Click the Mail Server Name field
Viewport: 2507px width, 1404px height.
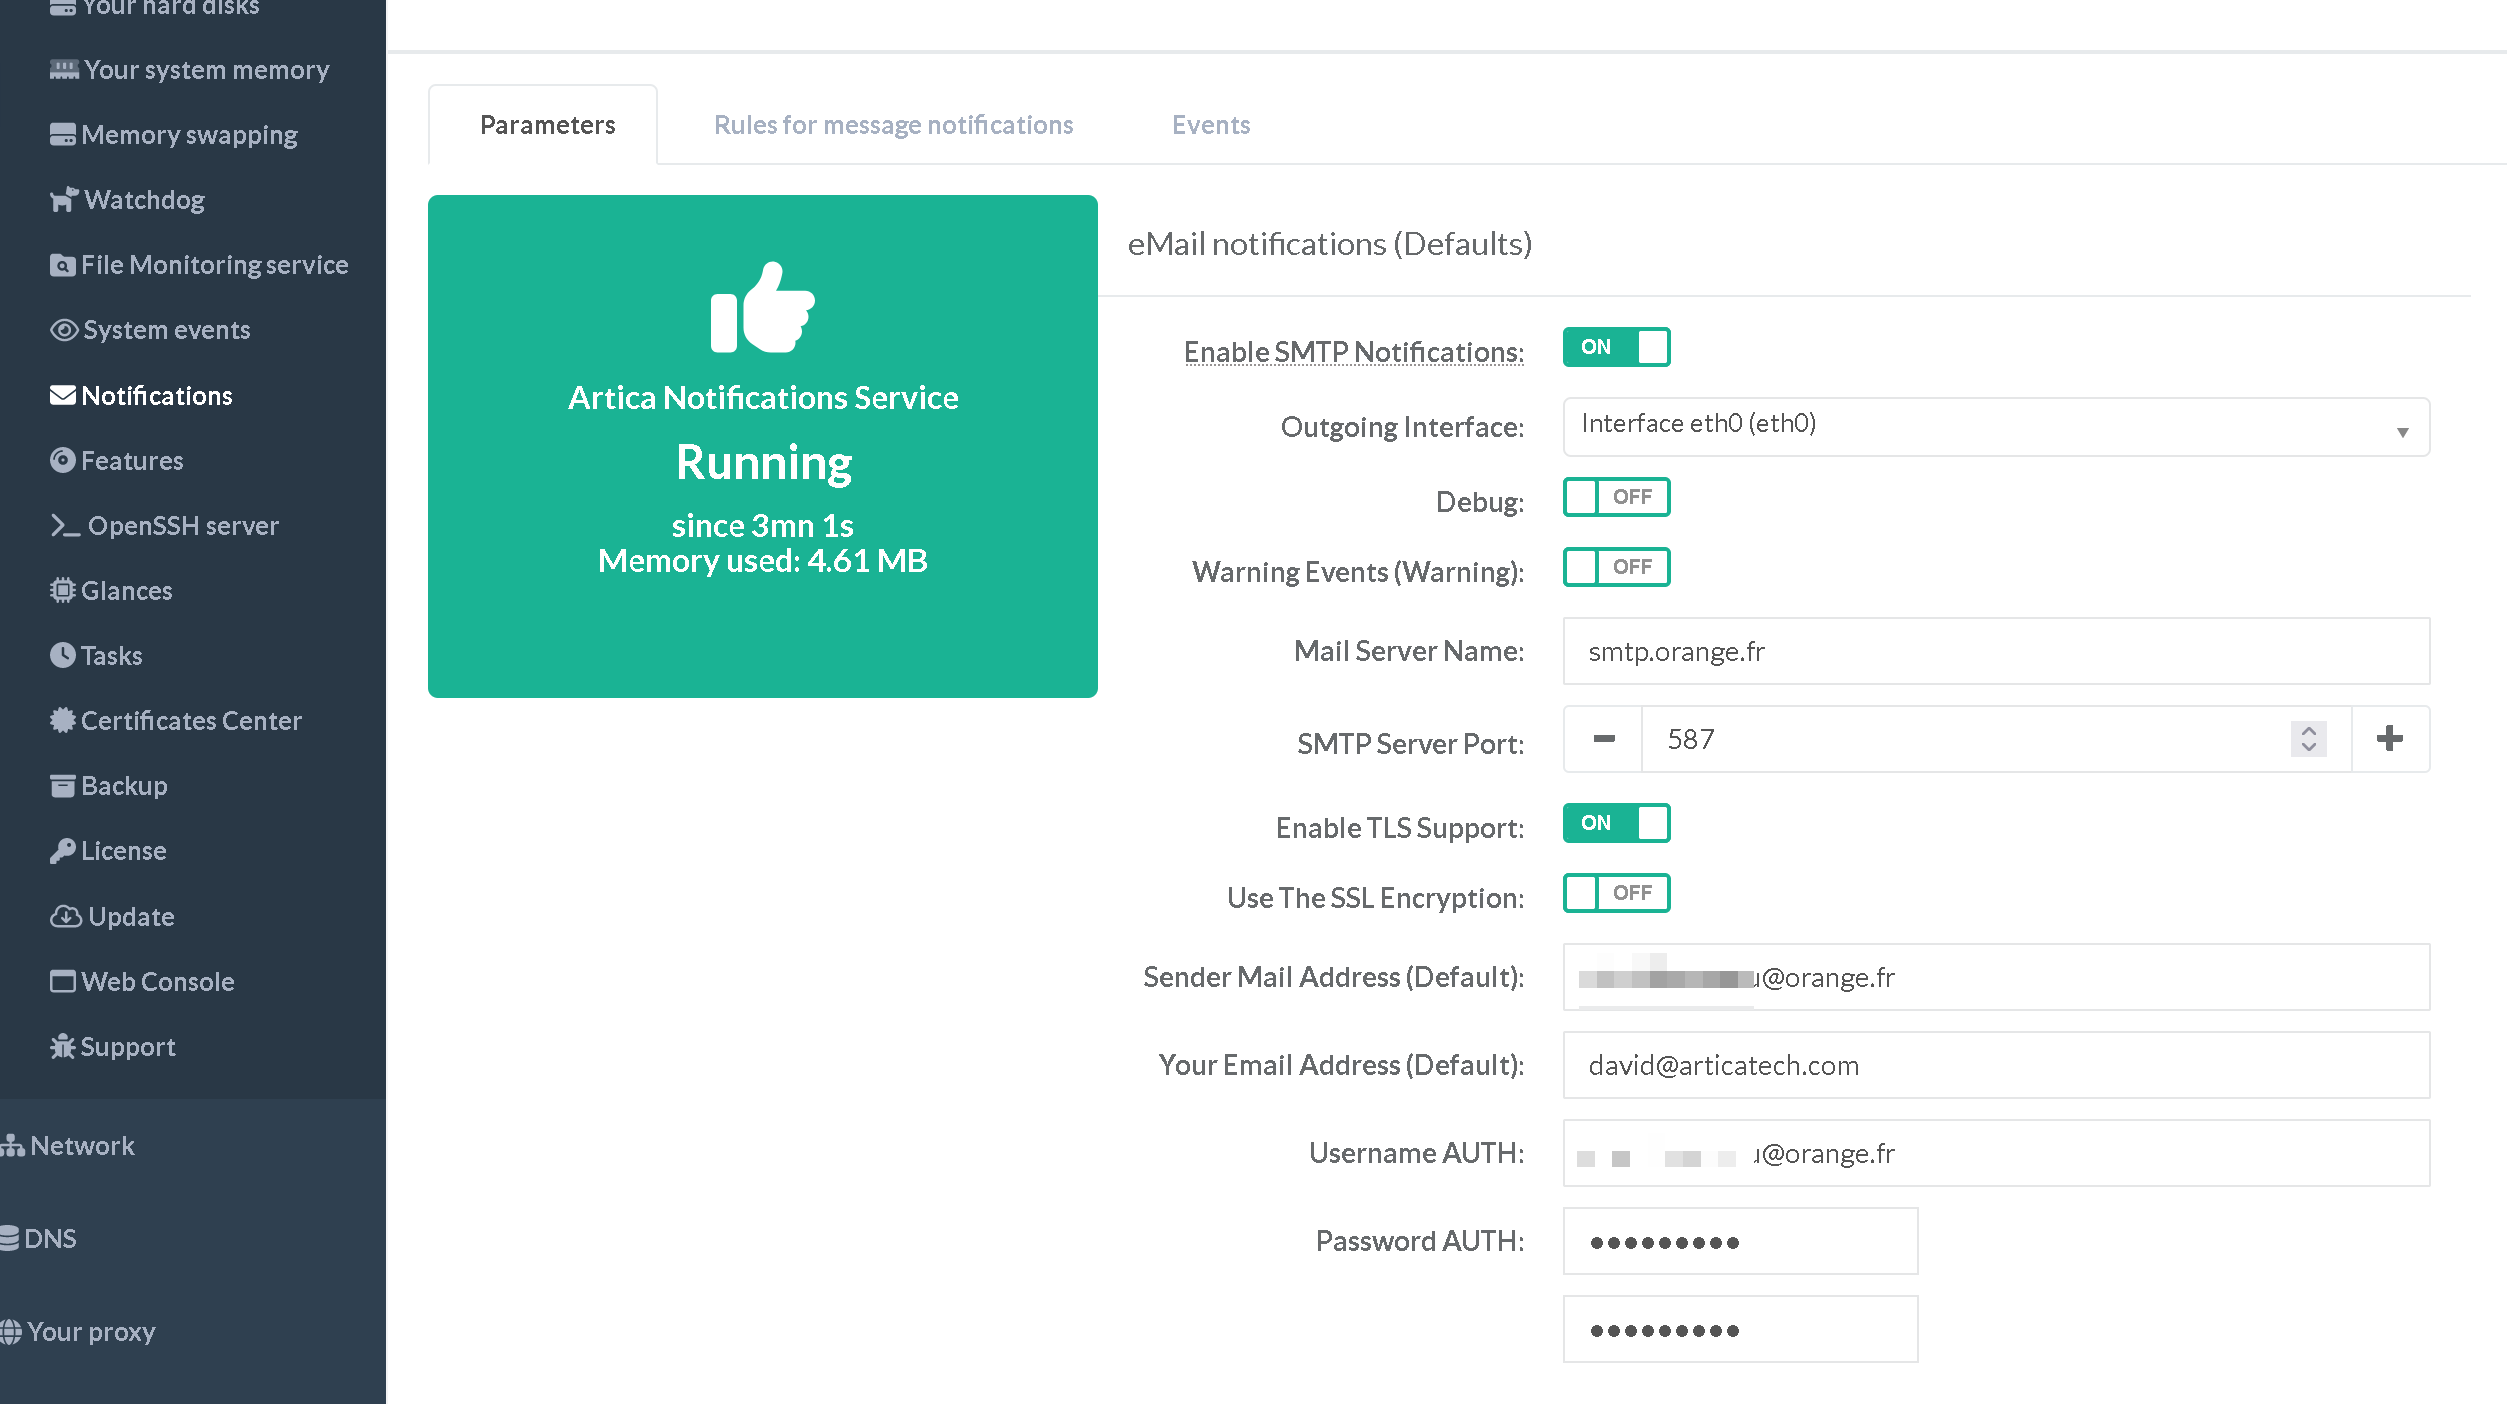[1995, 651]
